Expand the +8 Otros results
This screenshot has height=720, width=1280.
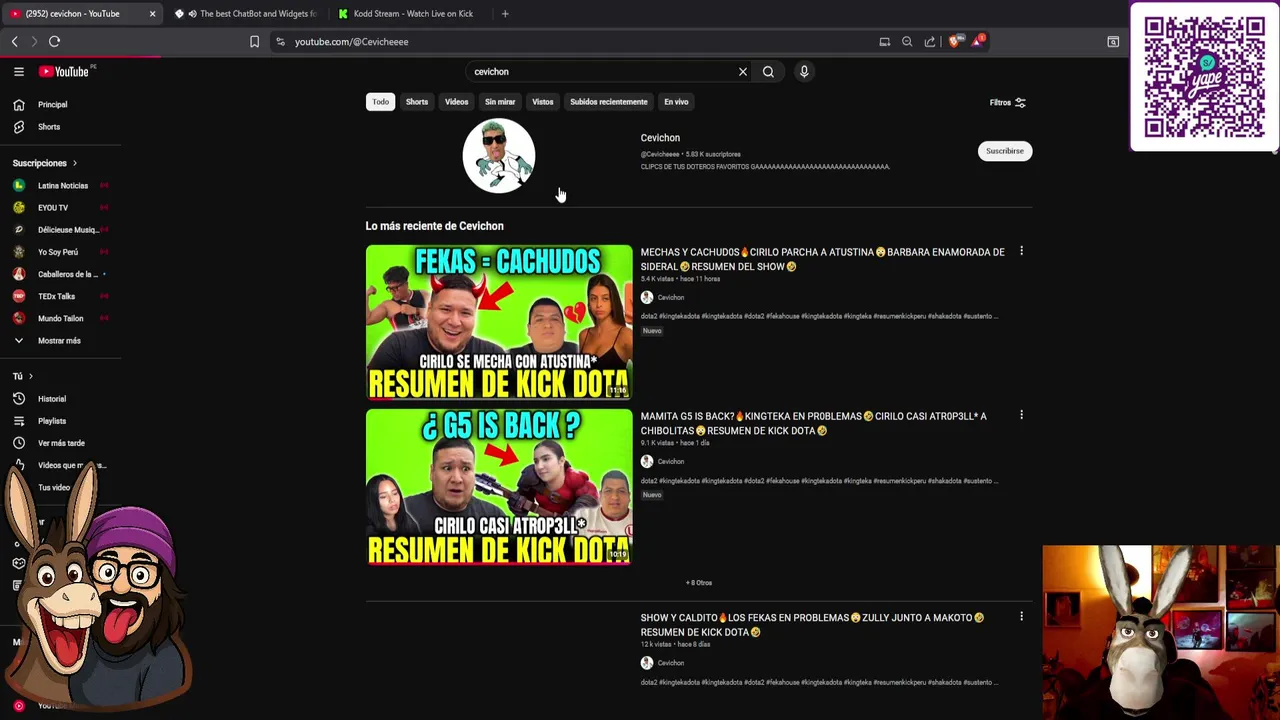pyautogui.click(x=699, y=583)
